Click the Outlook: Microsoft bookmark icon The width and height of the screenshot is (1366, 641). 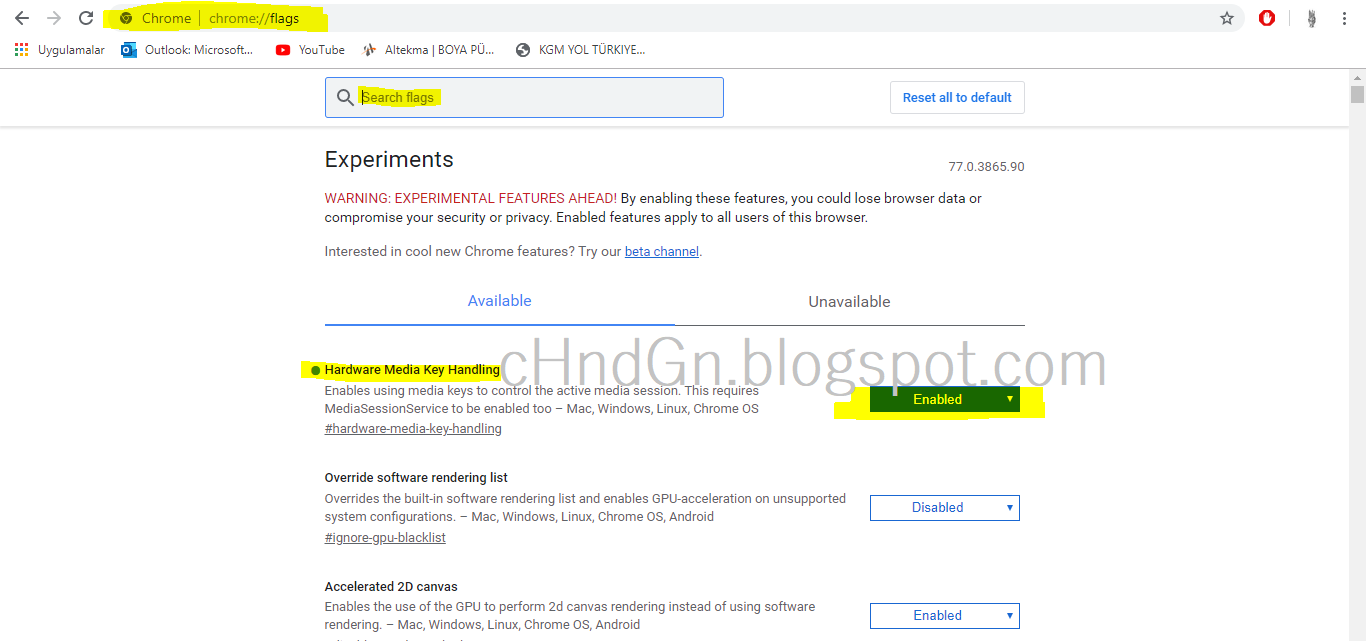(x=128, y=49)
